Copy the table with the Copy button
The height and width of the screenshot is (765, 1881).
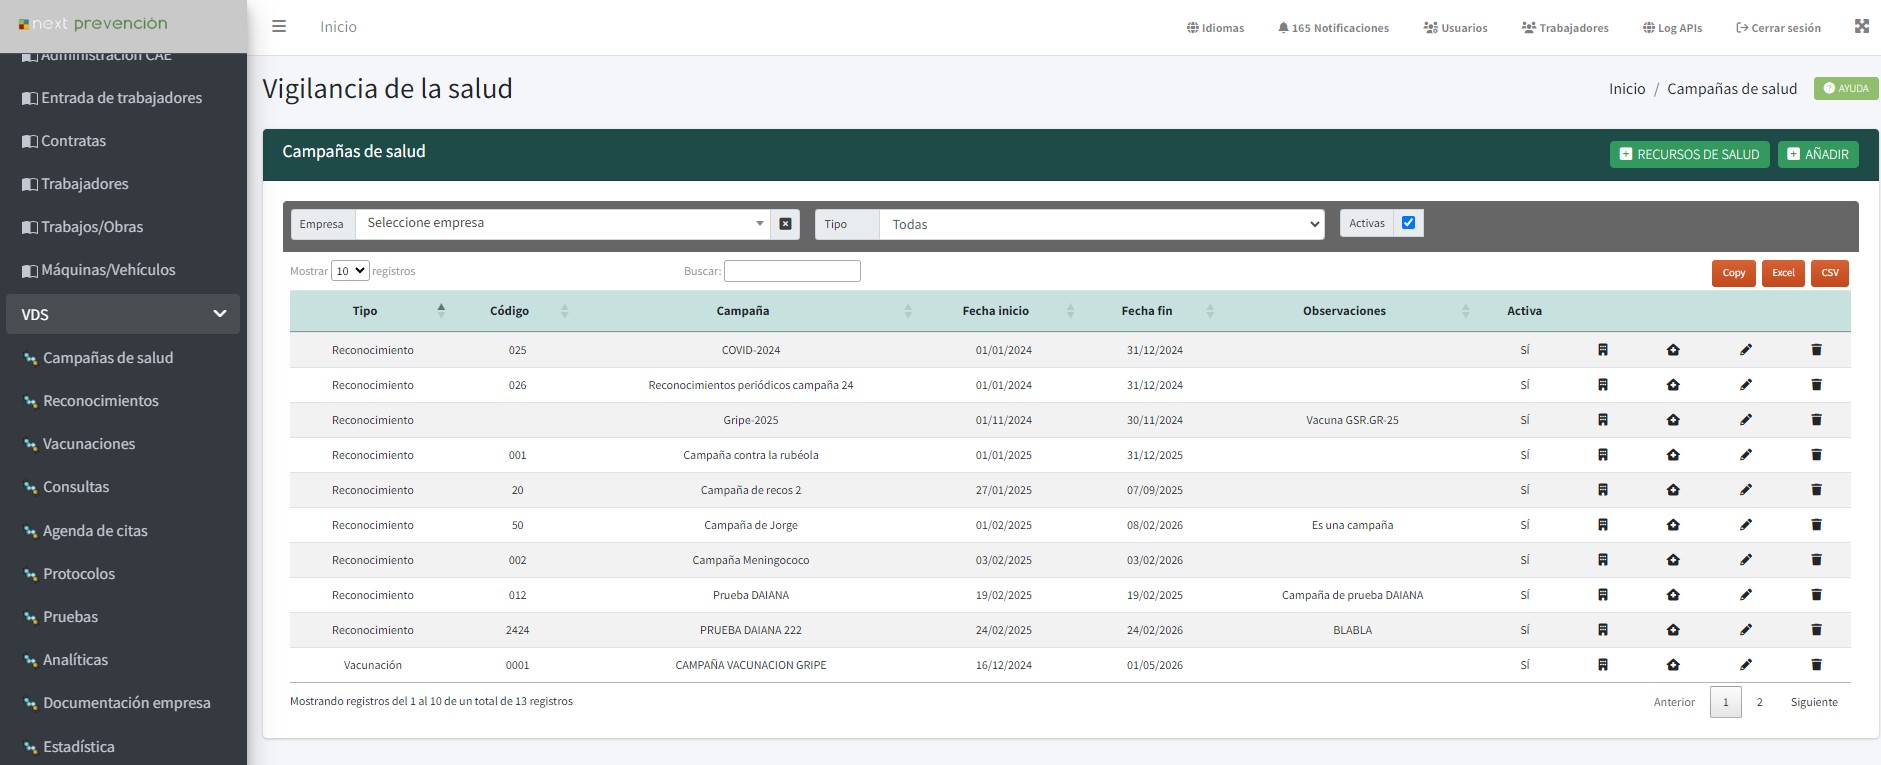click(1734, 273)
